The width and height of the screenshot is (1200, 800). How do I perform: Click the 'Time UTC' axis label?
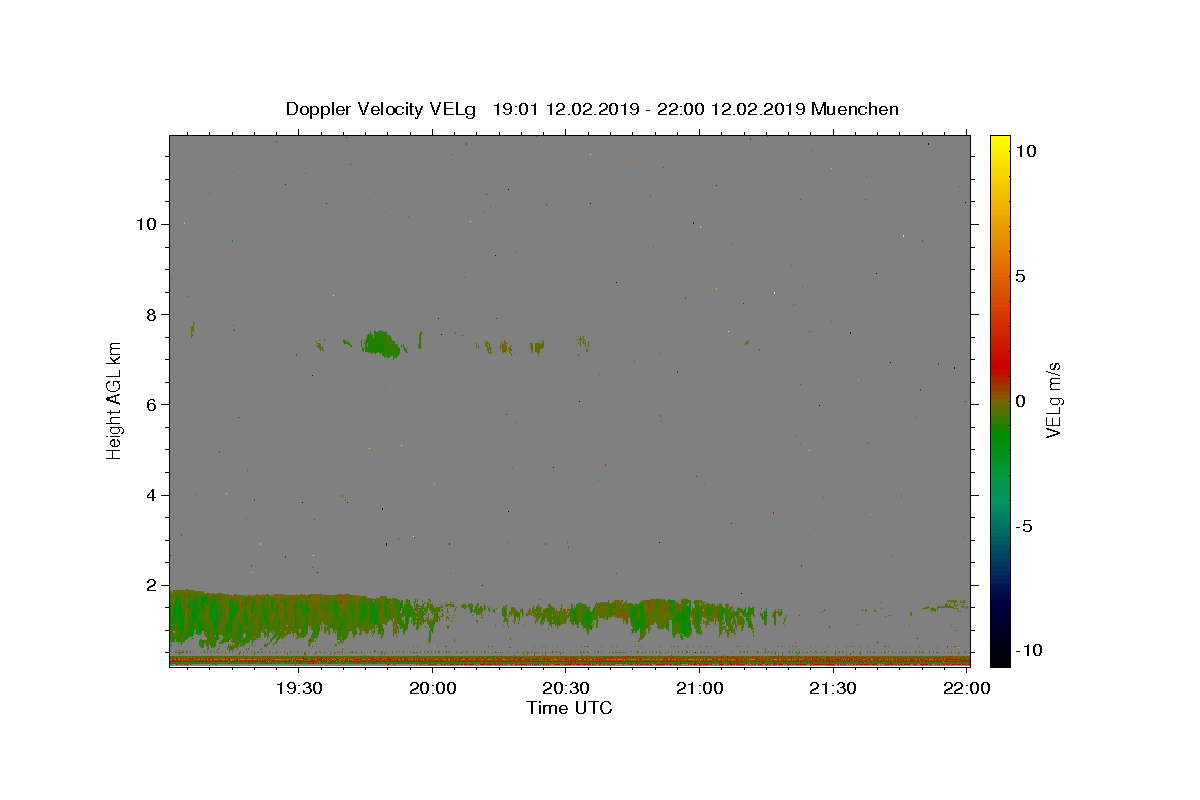[x=569, y=708]
